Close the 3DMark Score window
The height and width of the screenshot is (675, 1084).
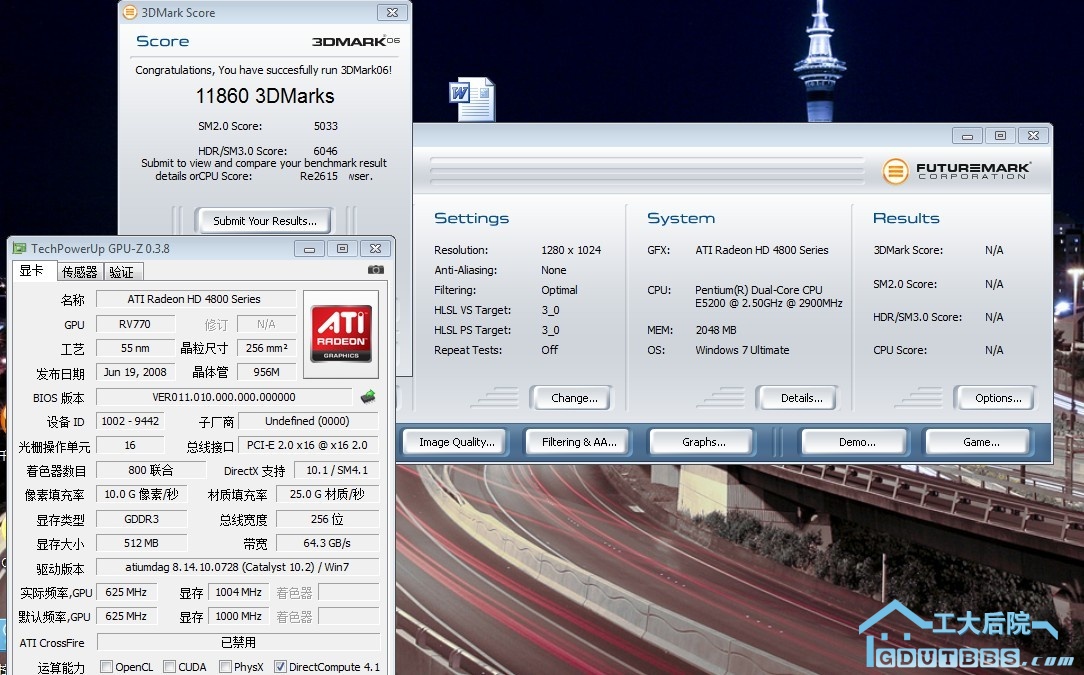[392, 12]
